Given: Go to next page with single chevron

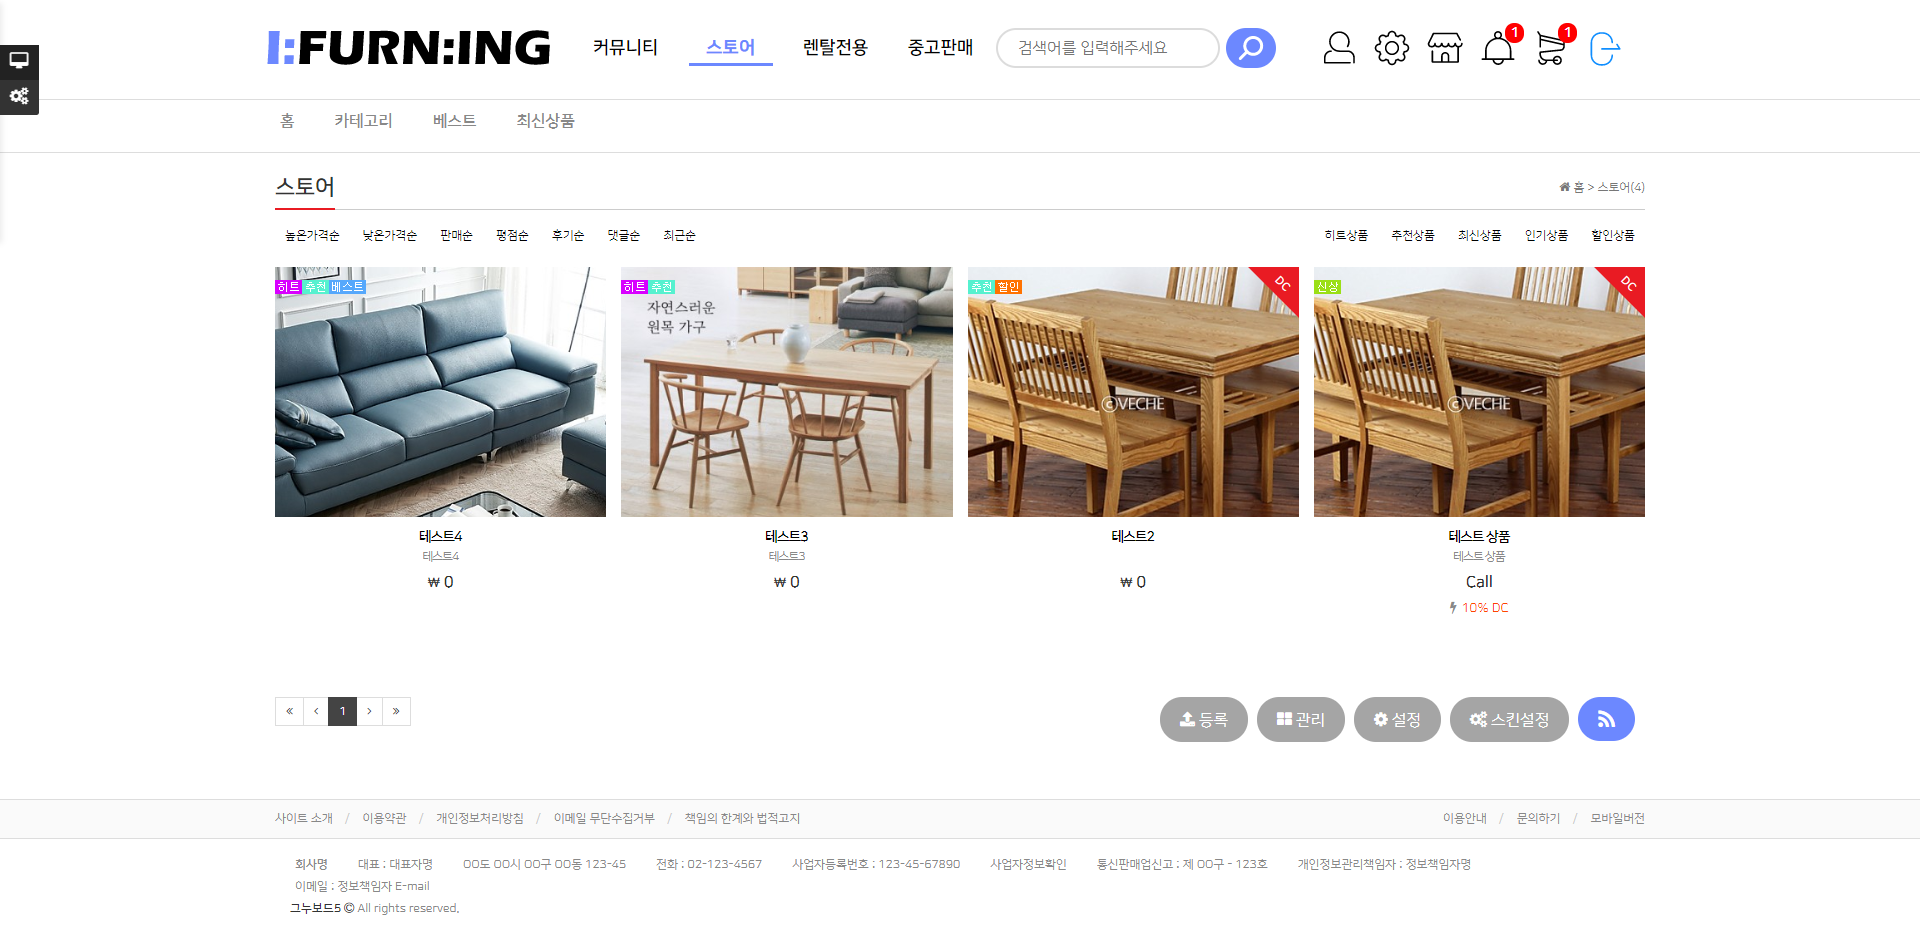Looking at the screenshot, I should coord(370,711).
